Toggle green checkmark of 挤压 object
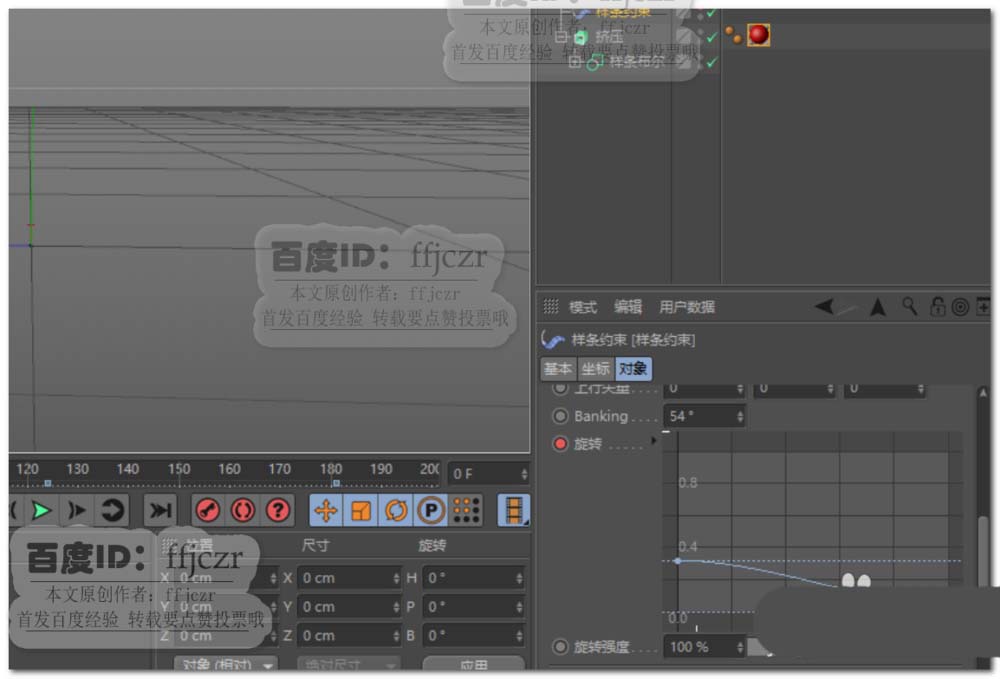 (712, 37)
